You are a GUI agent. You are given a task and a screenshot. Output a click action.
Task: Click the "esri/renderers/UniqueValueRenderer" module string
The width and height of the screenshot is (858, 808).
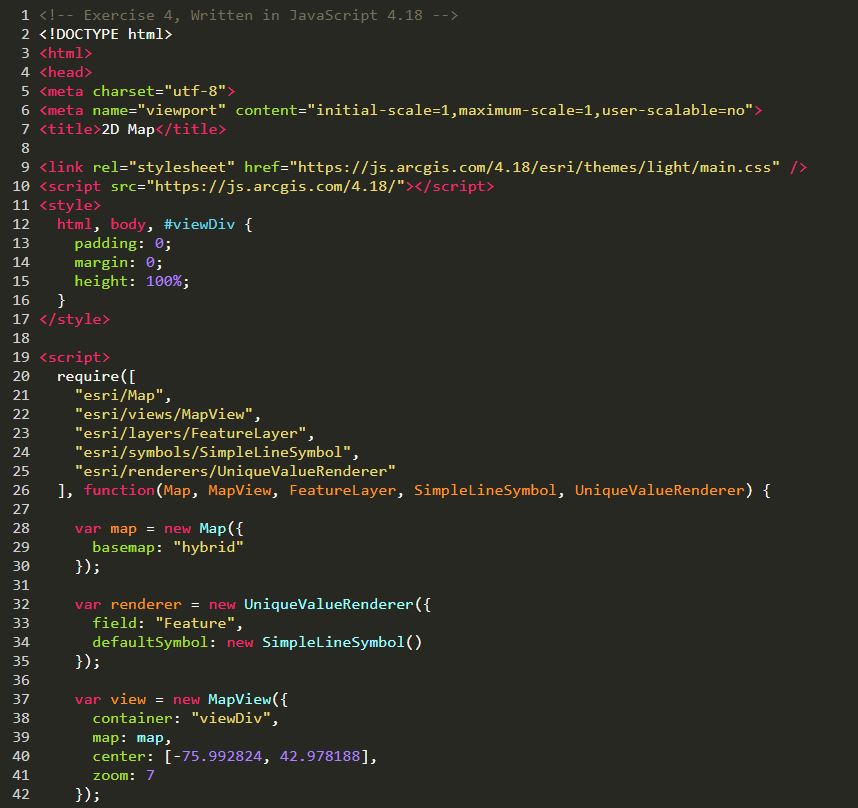click(235, 471)
